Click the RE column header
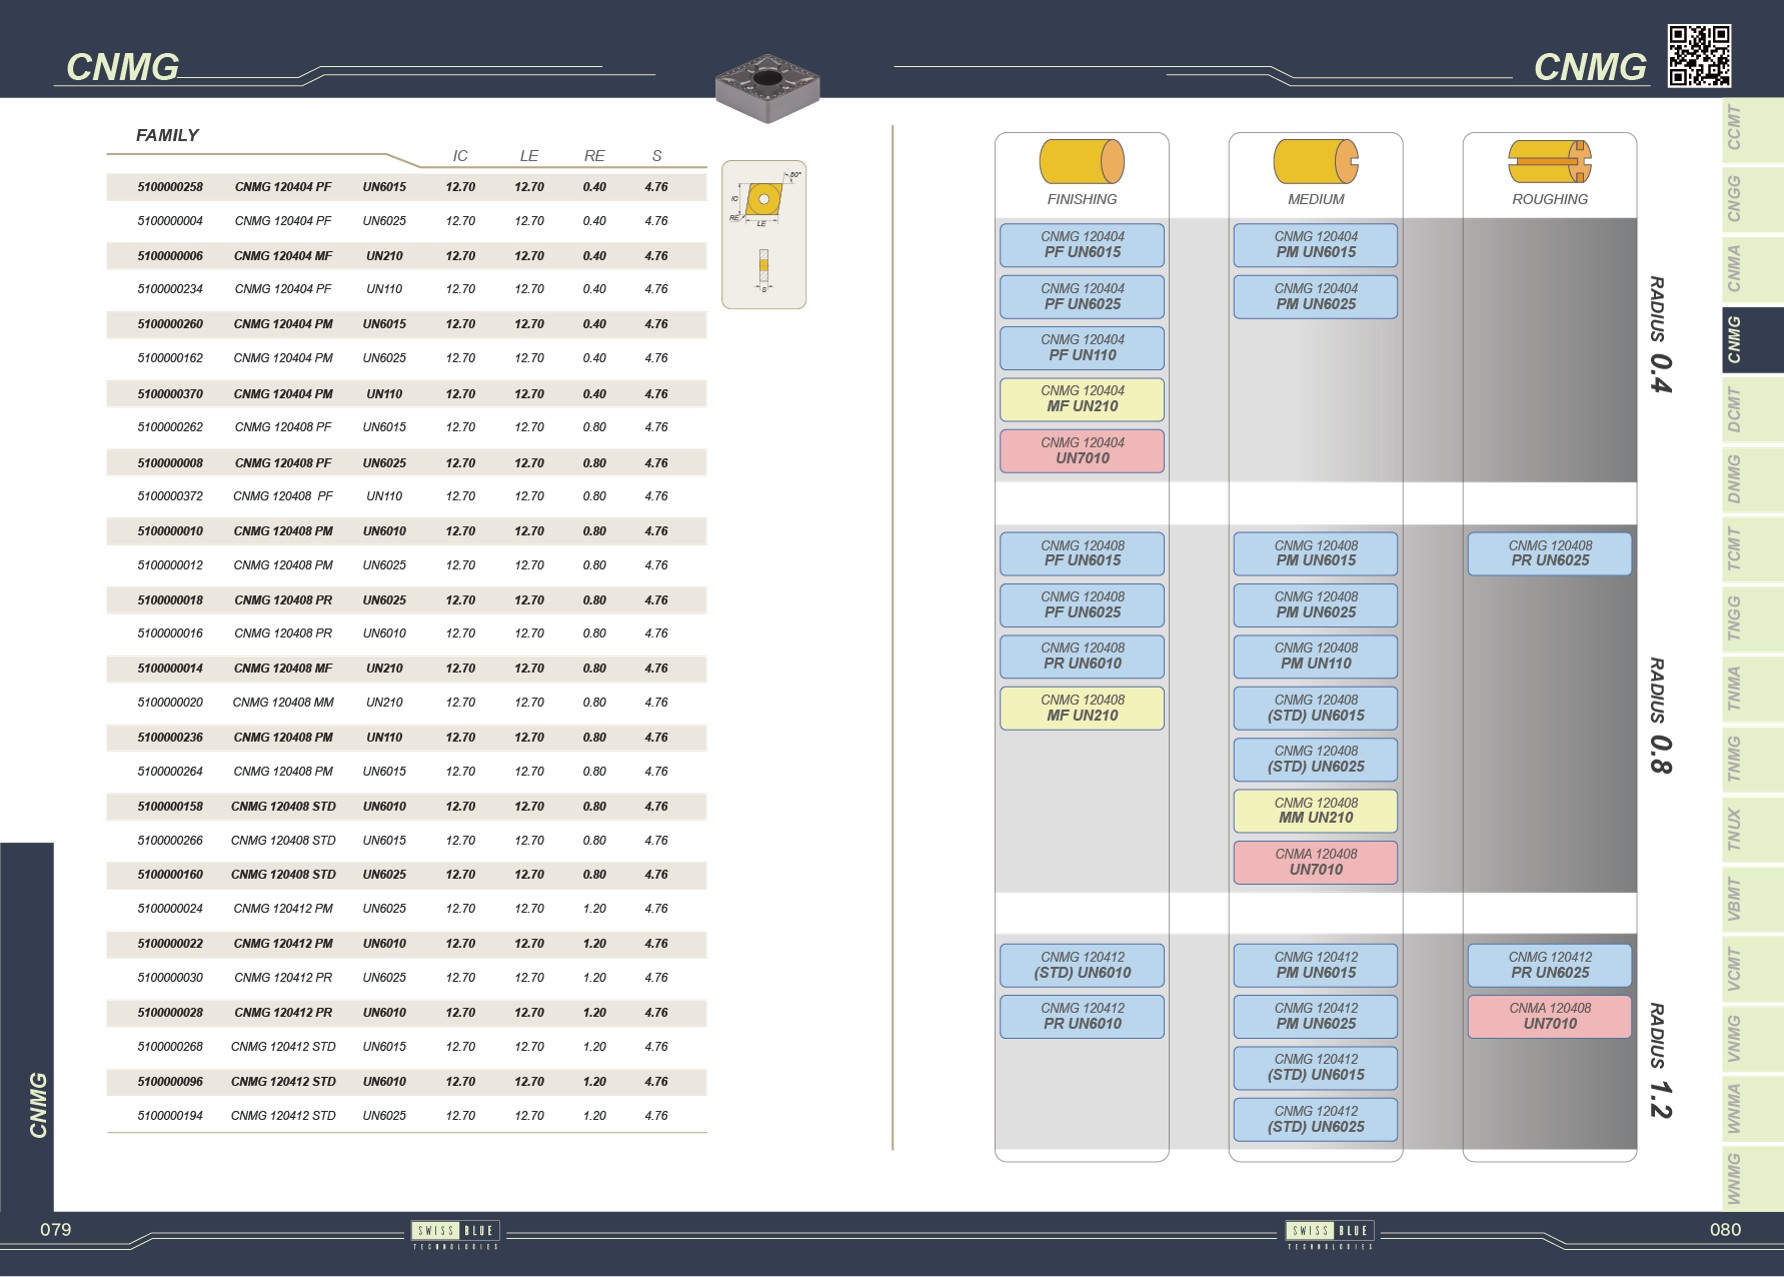Image resolution: width=1784 pixels, height=1277 pixels. click(594, 156)
